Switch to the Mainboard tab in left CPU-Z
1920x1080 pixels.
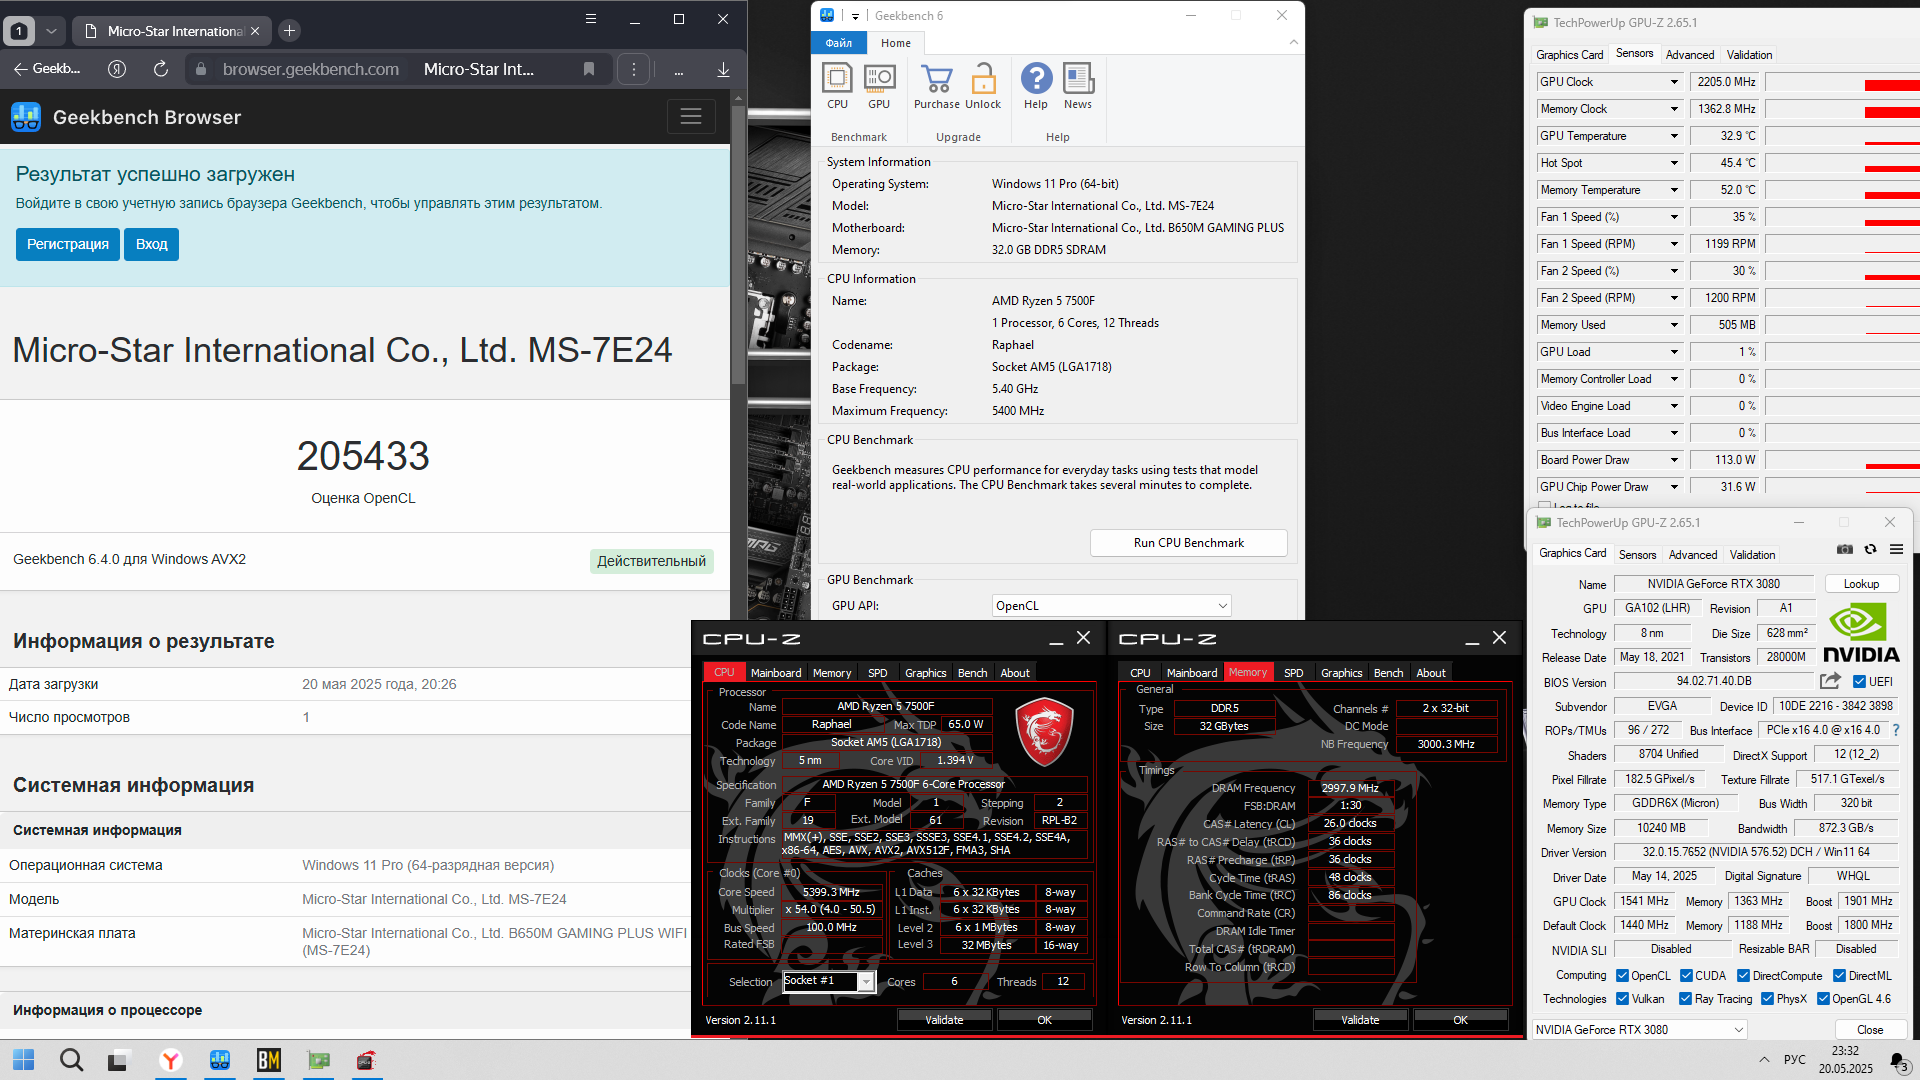[775, 673]
